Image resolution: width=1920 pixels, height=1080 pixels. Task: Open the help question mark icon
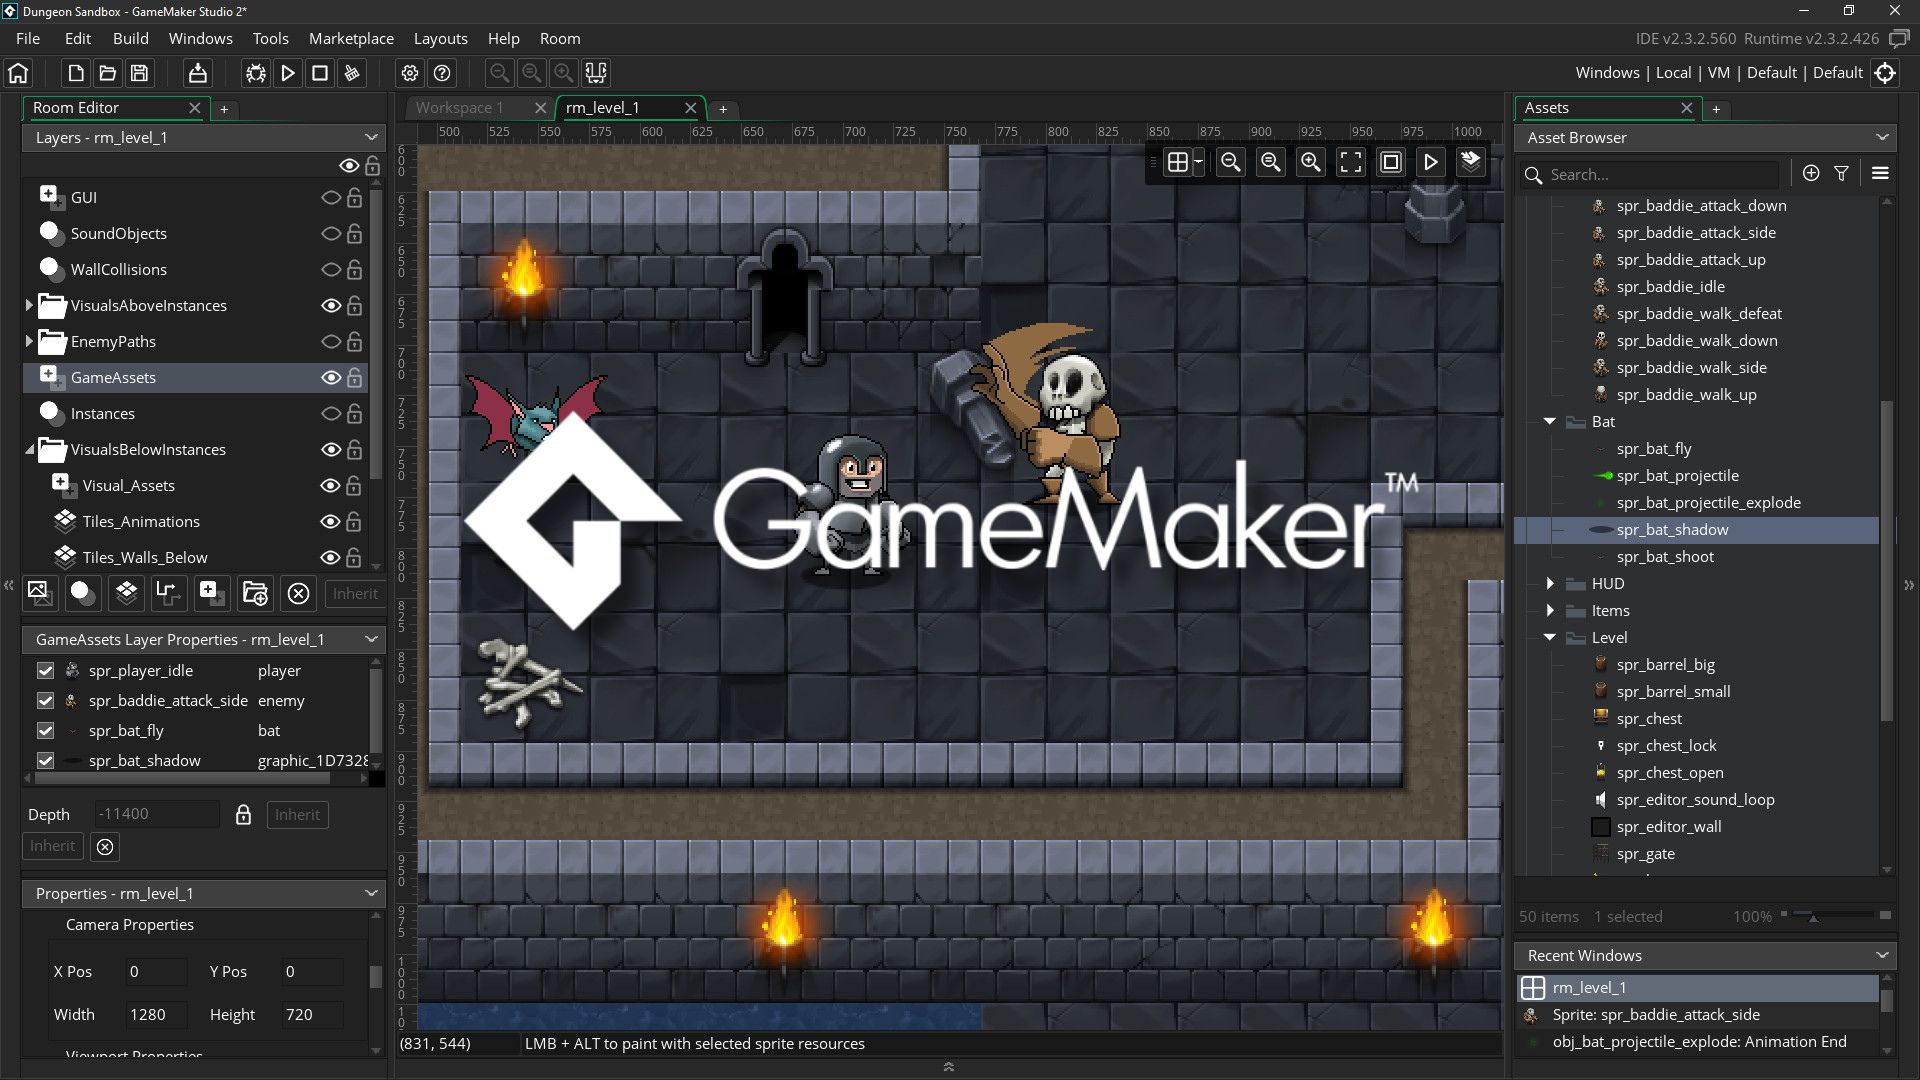point(442,73)
